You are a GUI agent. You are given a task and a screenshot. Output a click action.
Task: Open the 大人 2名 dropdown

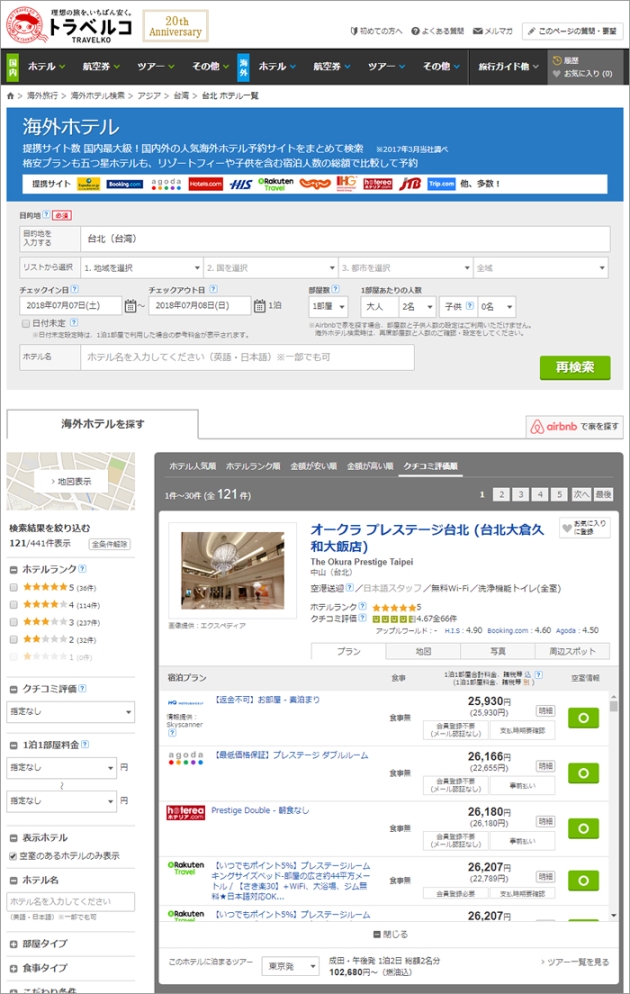(x=417, y=307)
